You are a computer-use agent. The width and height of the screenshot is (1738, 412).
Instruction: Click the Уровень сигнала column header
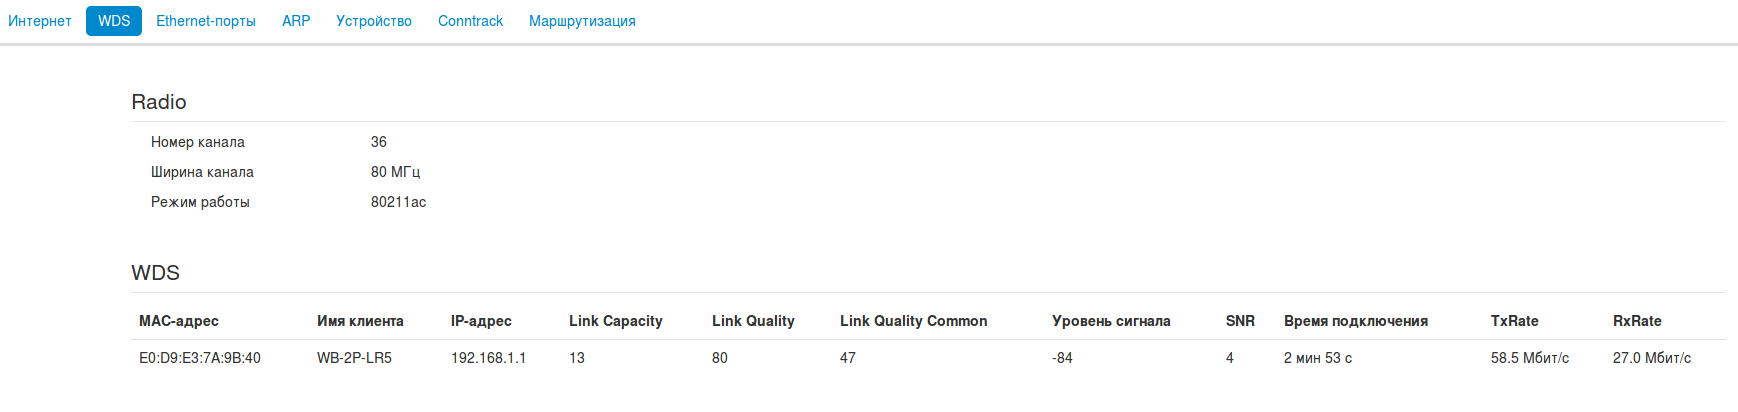(x=1111, y=321)
